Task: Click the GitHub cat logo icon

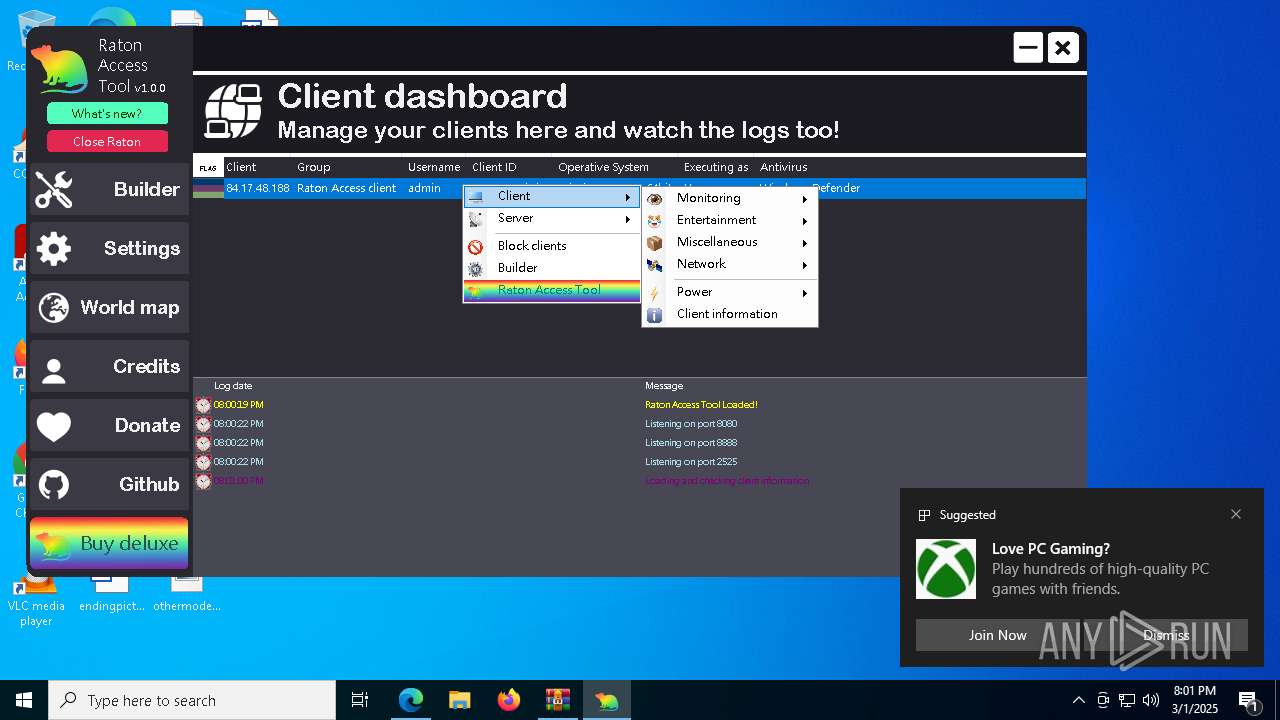Action: click(54, 486)
